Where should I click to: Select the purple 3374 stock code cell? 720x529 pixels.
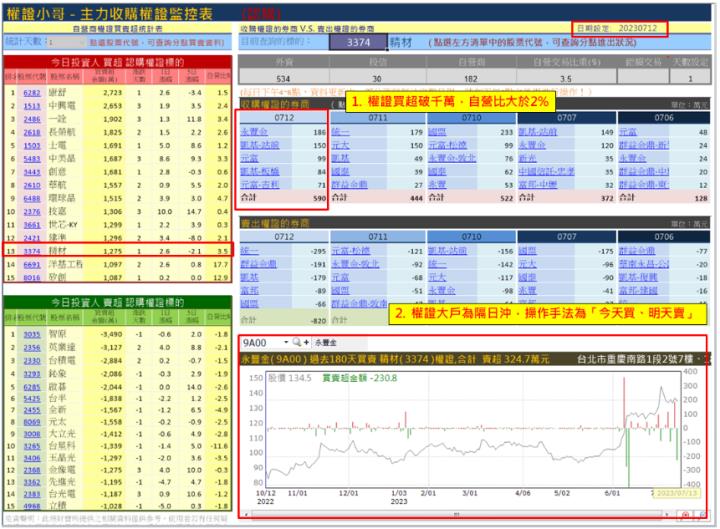[358, 42]
